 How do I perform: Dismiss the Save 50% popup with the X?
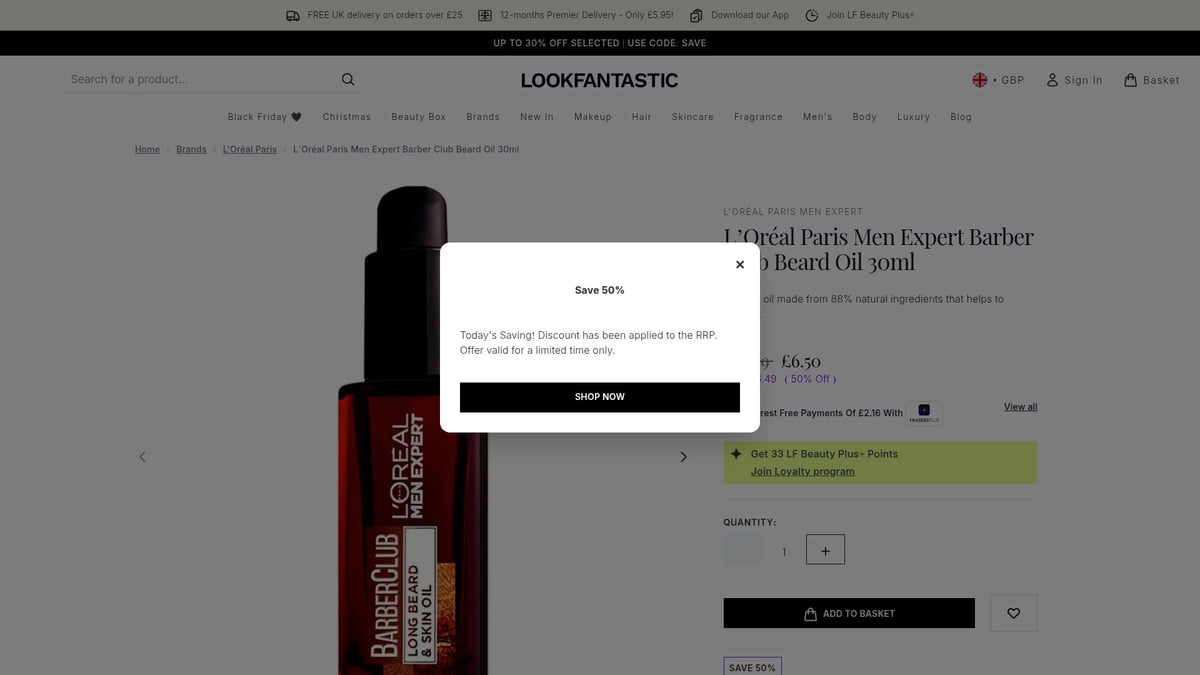point(740,264)
